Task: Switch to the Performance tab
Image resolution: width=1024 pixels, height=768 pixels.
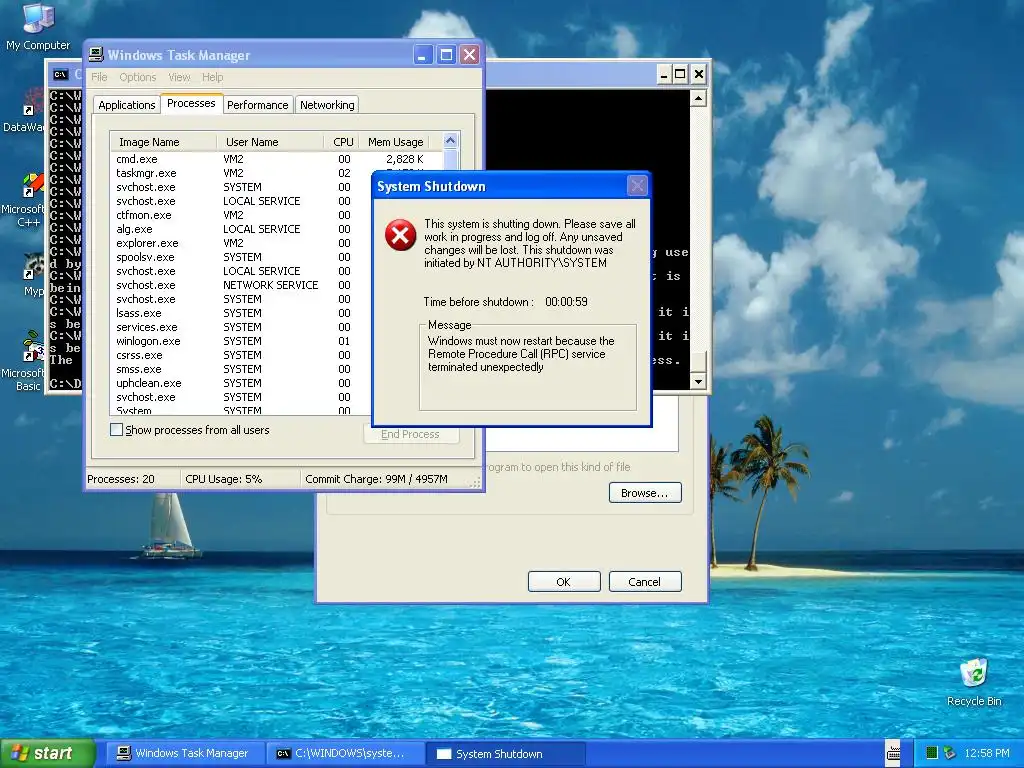Action: point(257,105)
